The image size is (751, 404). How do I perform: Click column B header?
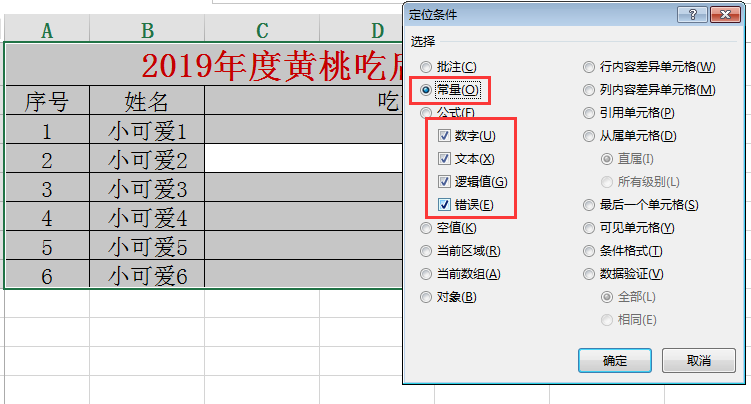[147, 31]
